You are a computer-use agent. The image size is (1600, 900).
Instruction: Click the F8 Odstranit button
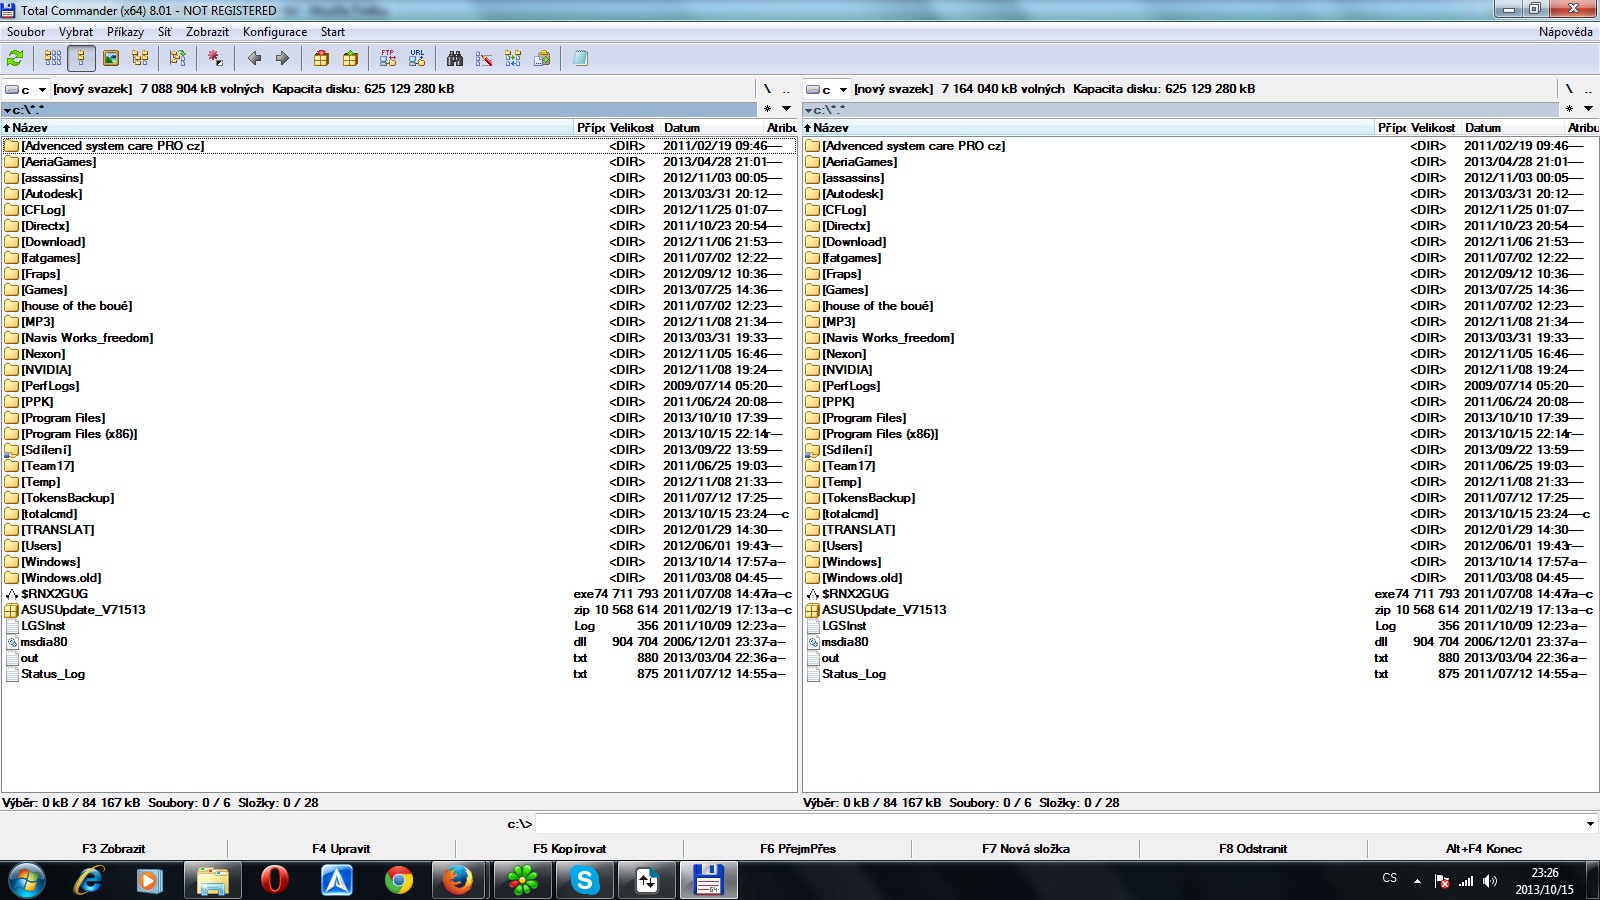(x=1253, y=849)
